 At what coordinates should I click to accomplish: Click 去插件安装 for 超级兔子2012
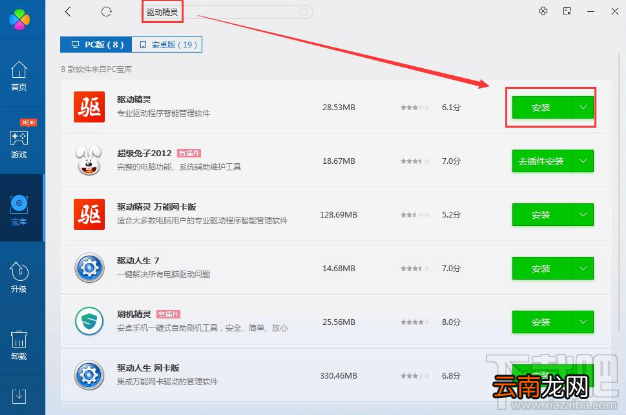pos(542,161)
